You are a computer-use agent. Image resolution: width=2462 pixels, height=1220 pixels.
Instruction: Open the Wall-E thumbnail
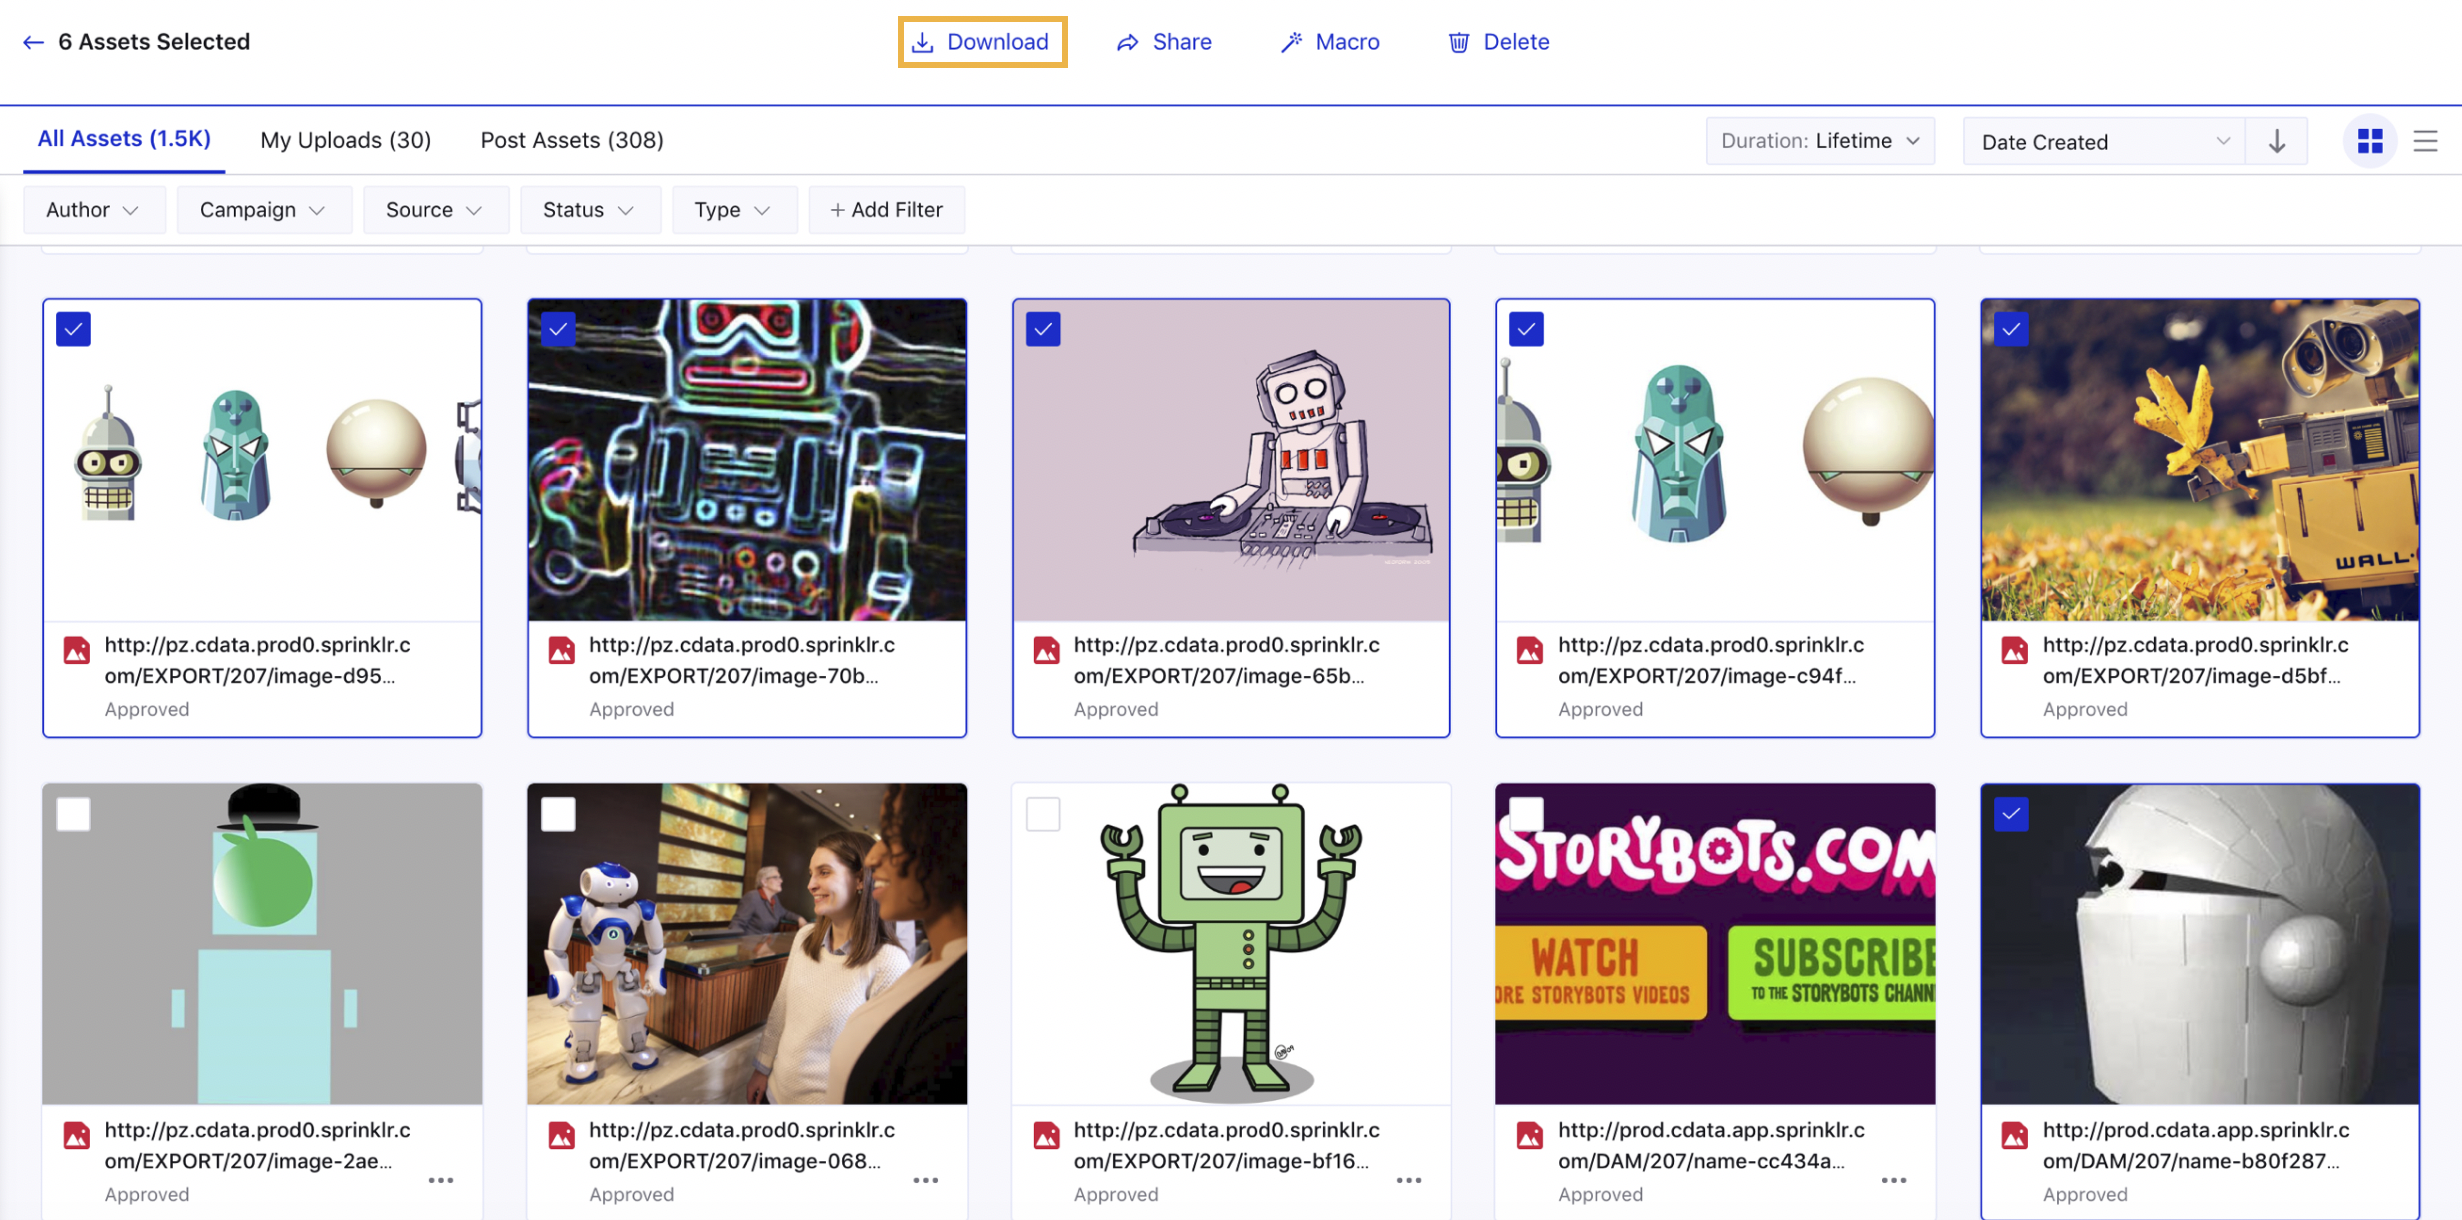coord(2200,460)
